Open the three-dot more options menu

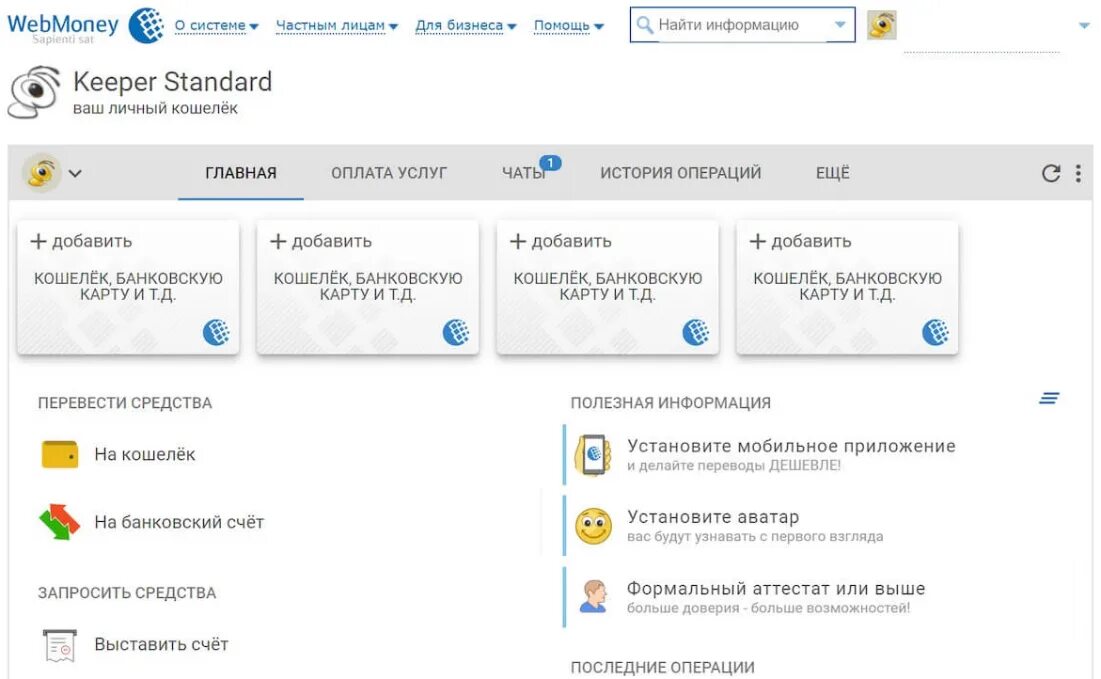point(1078,173)
